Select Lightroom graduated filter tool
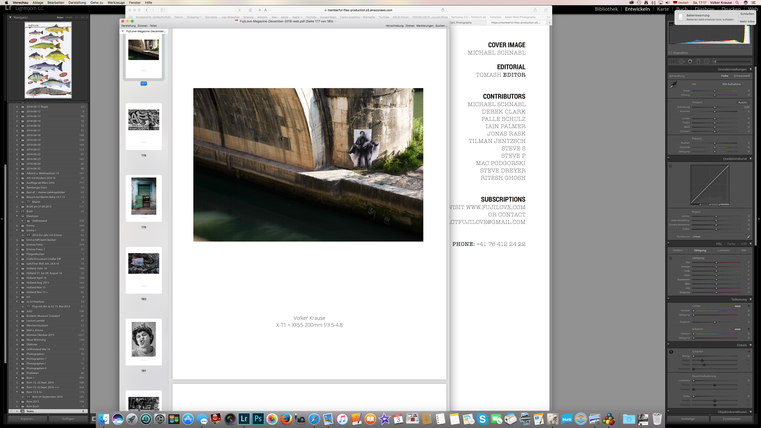The image size is (761, 428). [698, 62]
